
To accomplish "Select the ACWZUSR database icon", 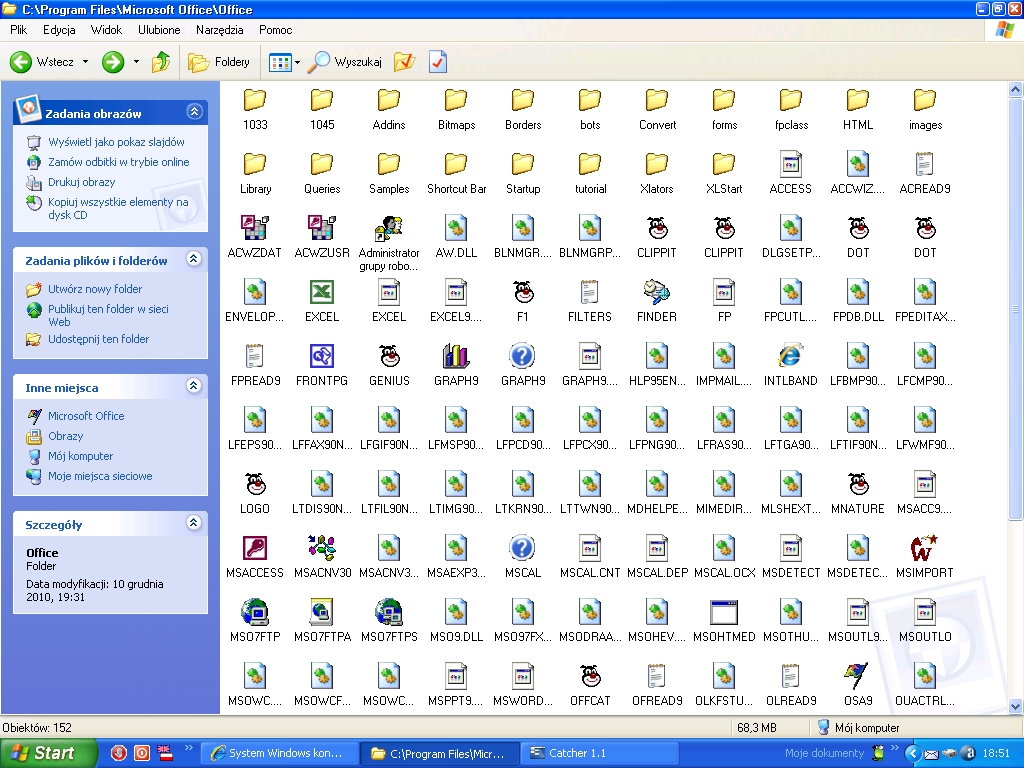I will tap(322, 229).
